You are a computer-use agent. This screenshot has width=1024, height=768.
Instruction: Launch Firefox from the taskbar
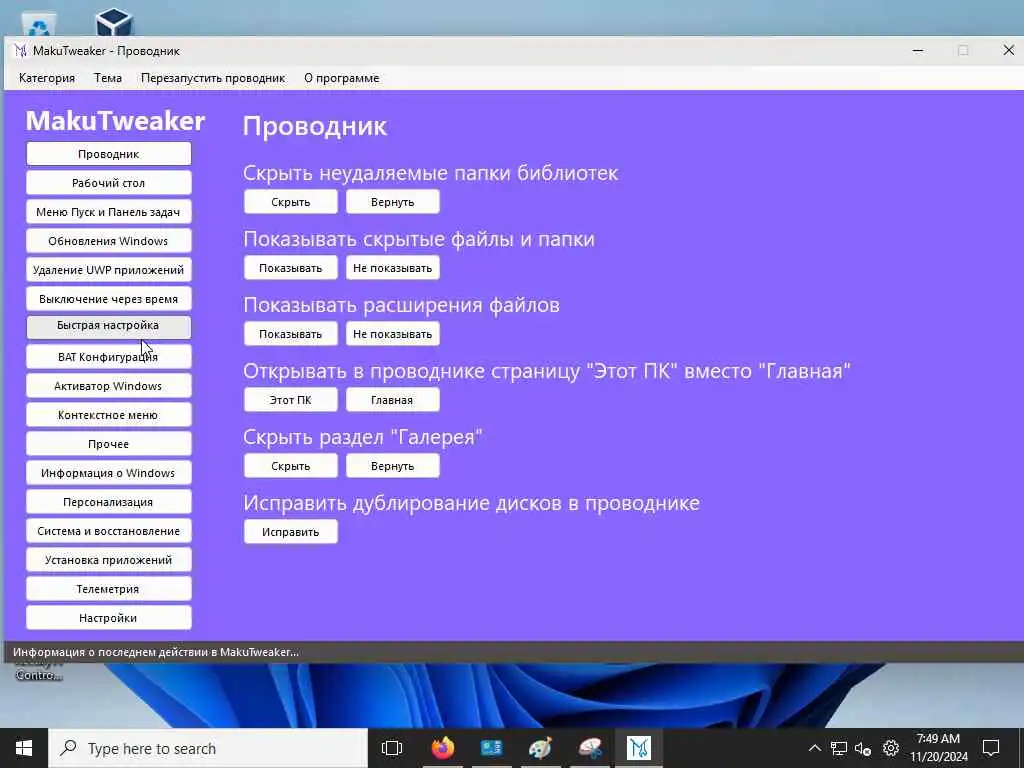pyautogui.click(x=443, y=748)
